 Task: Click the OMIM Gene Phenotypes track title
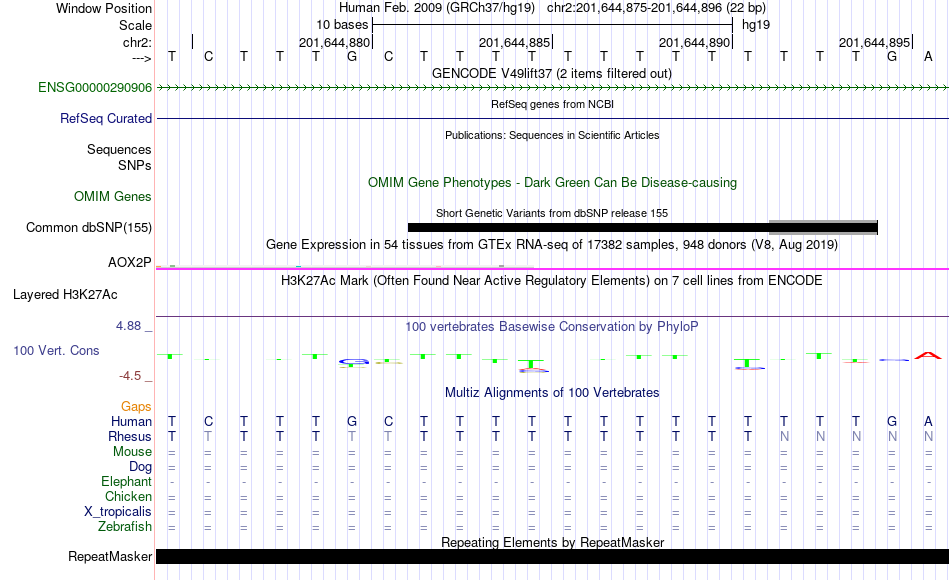552,182
